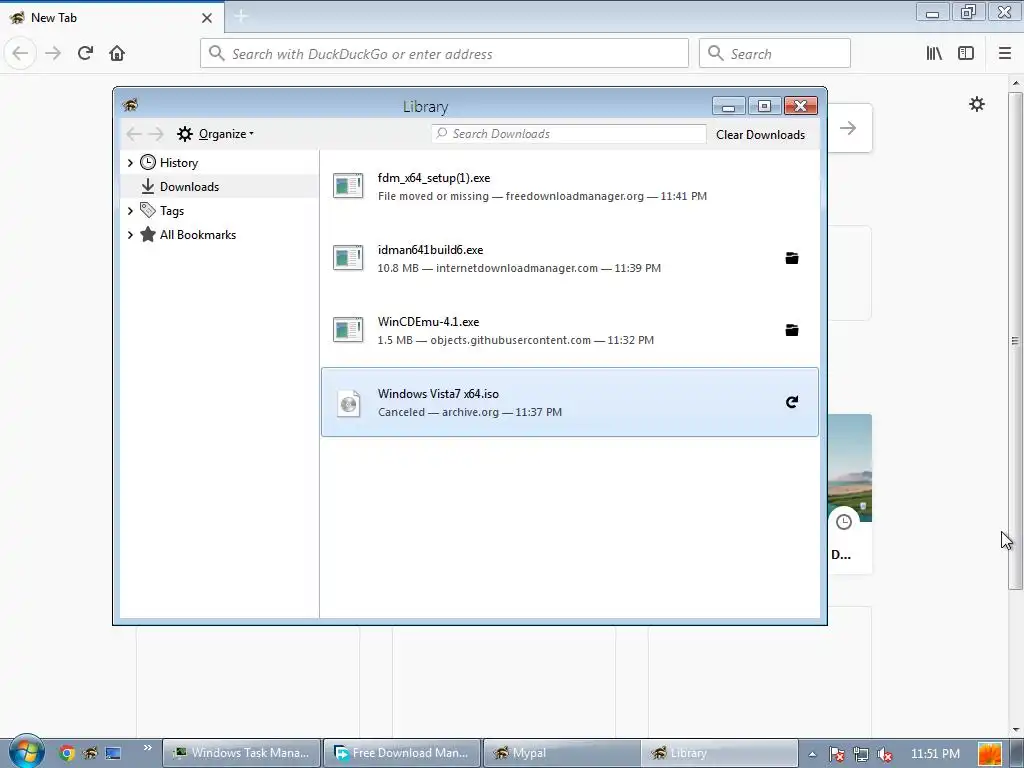Image resolution: width=1024 pixels, height=768 pixels.
Task: Click the browser Search box
Action: 775,53
